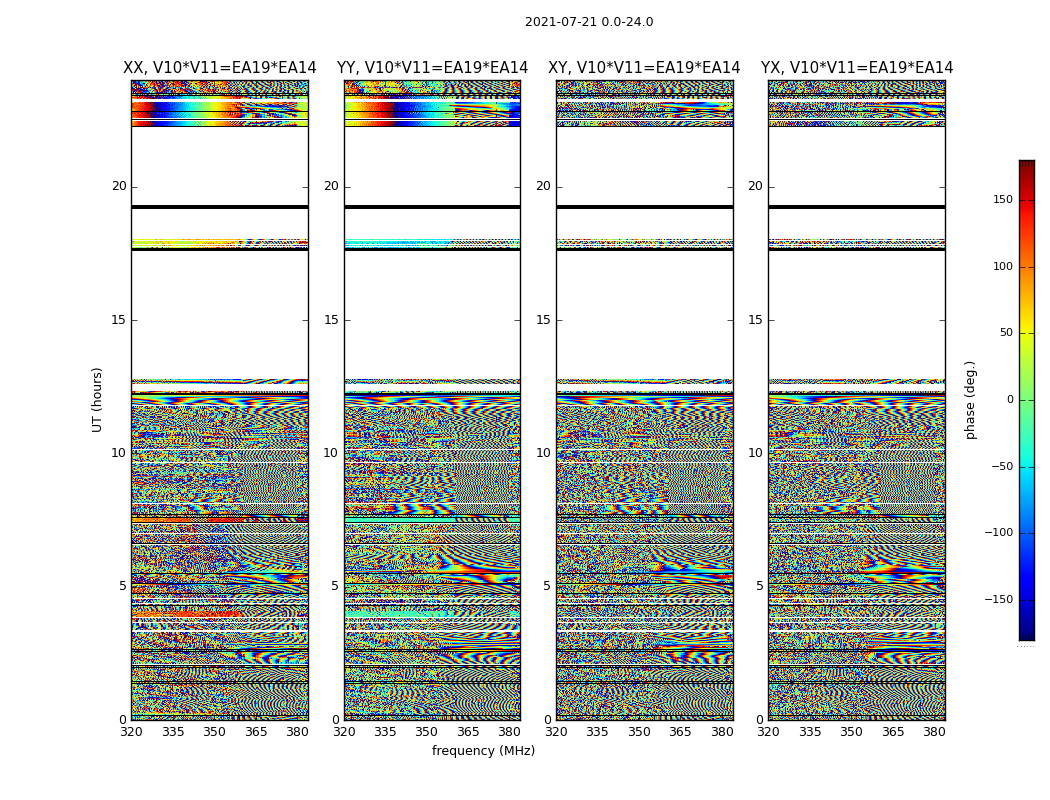1050x800 pixels.
Task: Click the YX, V10*V11=EA19*EA14 panel title
Action: (856, 68)
